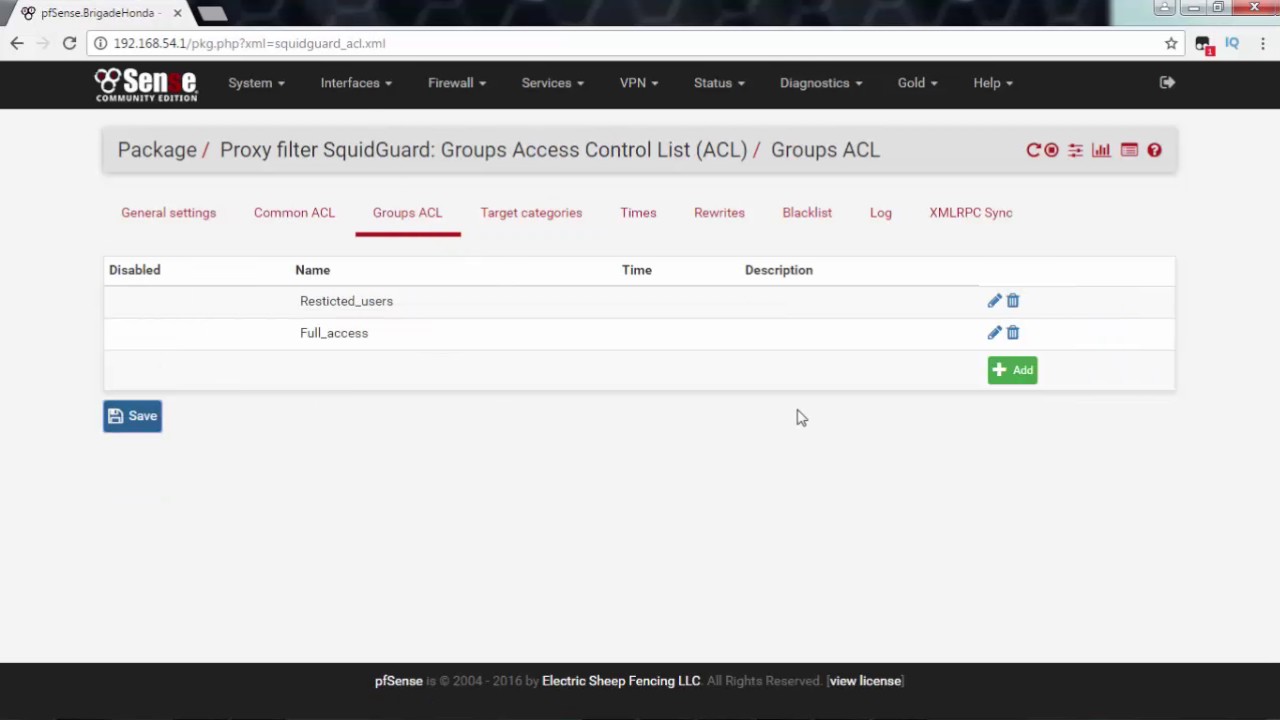Edit the Full_access ACL entry
1280x720 pixels.
pyautogui.click(x=994, y=333)
